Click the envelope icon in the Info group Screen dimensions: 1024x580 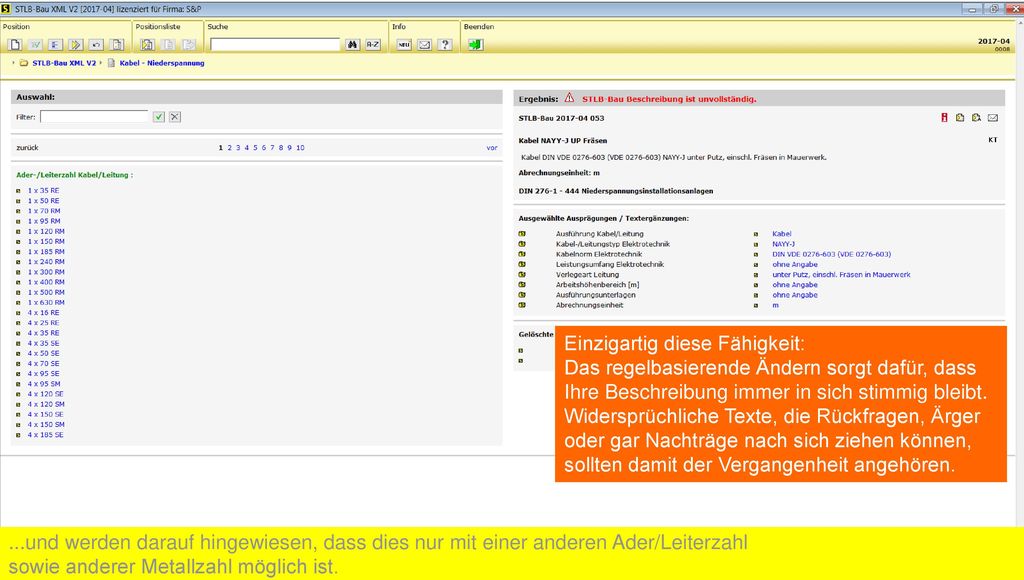[424, 44]
